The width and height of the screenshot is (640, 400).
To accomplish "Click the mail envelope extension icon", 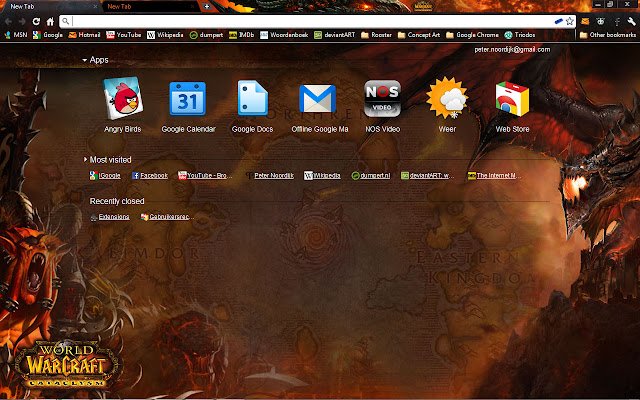I will 585,21.
